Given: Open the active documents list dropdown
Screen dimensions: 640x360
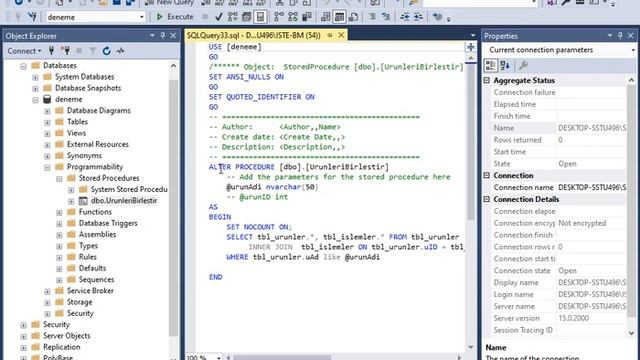Looking at the screenshot, I should pos(473,36).
